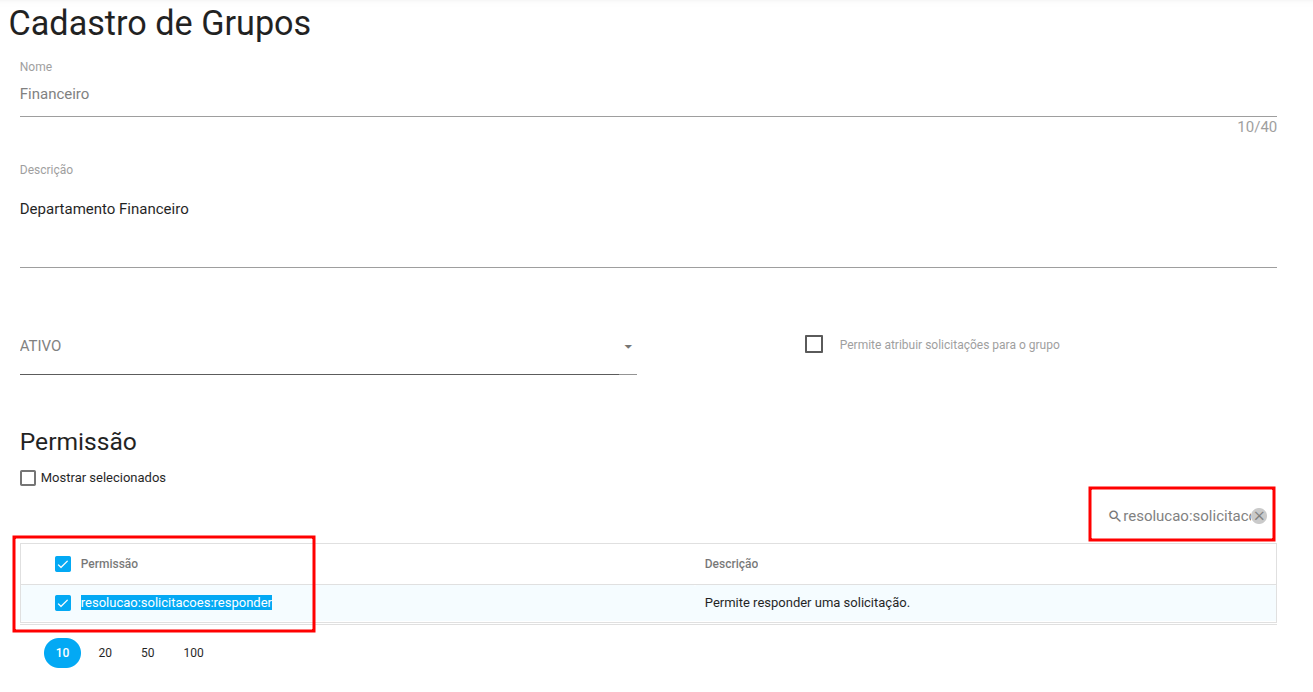Click the magnifier icon in permission search

1114,516
